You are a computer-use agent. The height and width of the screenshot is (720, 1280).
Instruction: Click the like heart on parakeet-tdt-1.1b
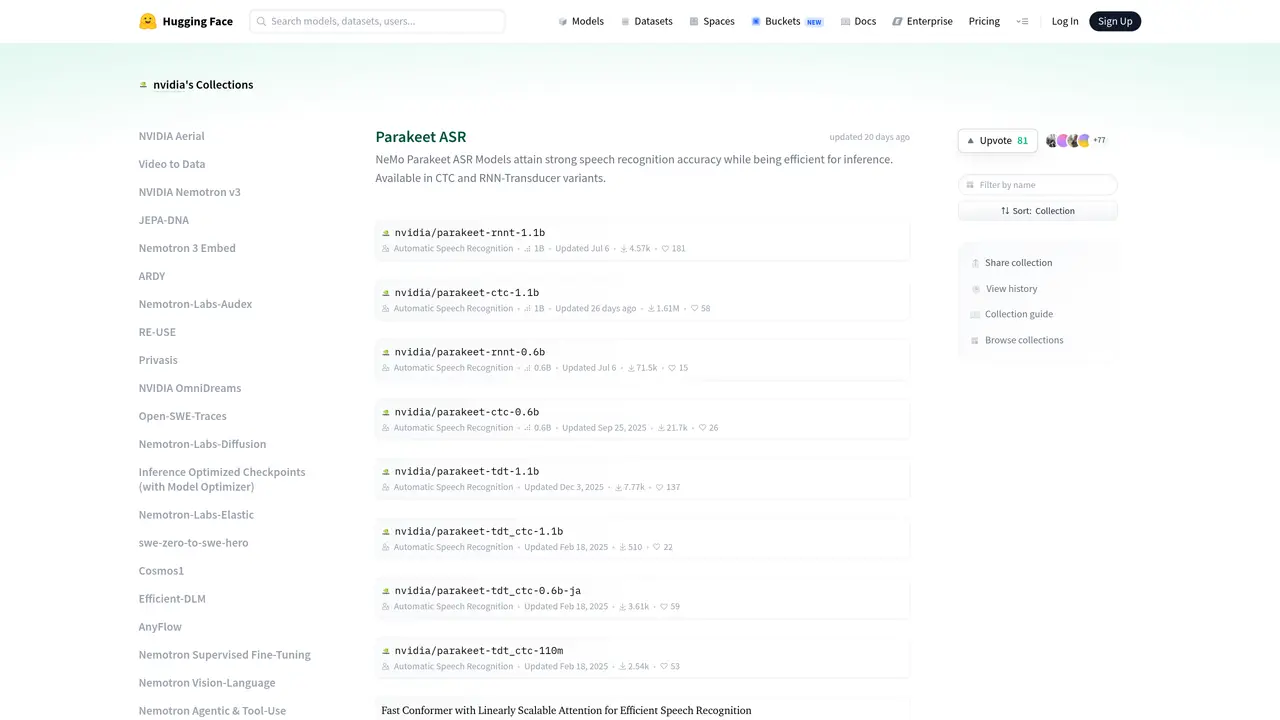(x=659, y=487)
